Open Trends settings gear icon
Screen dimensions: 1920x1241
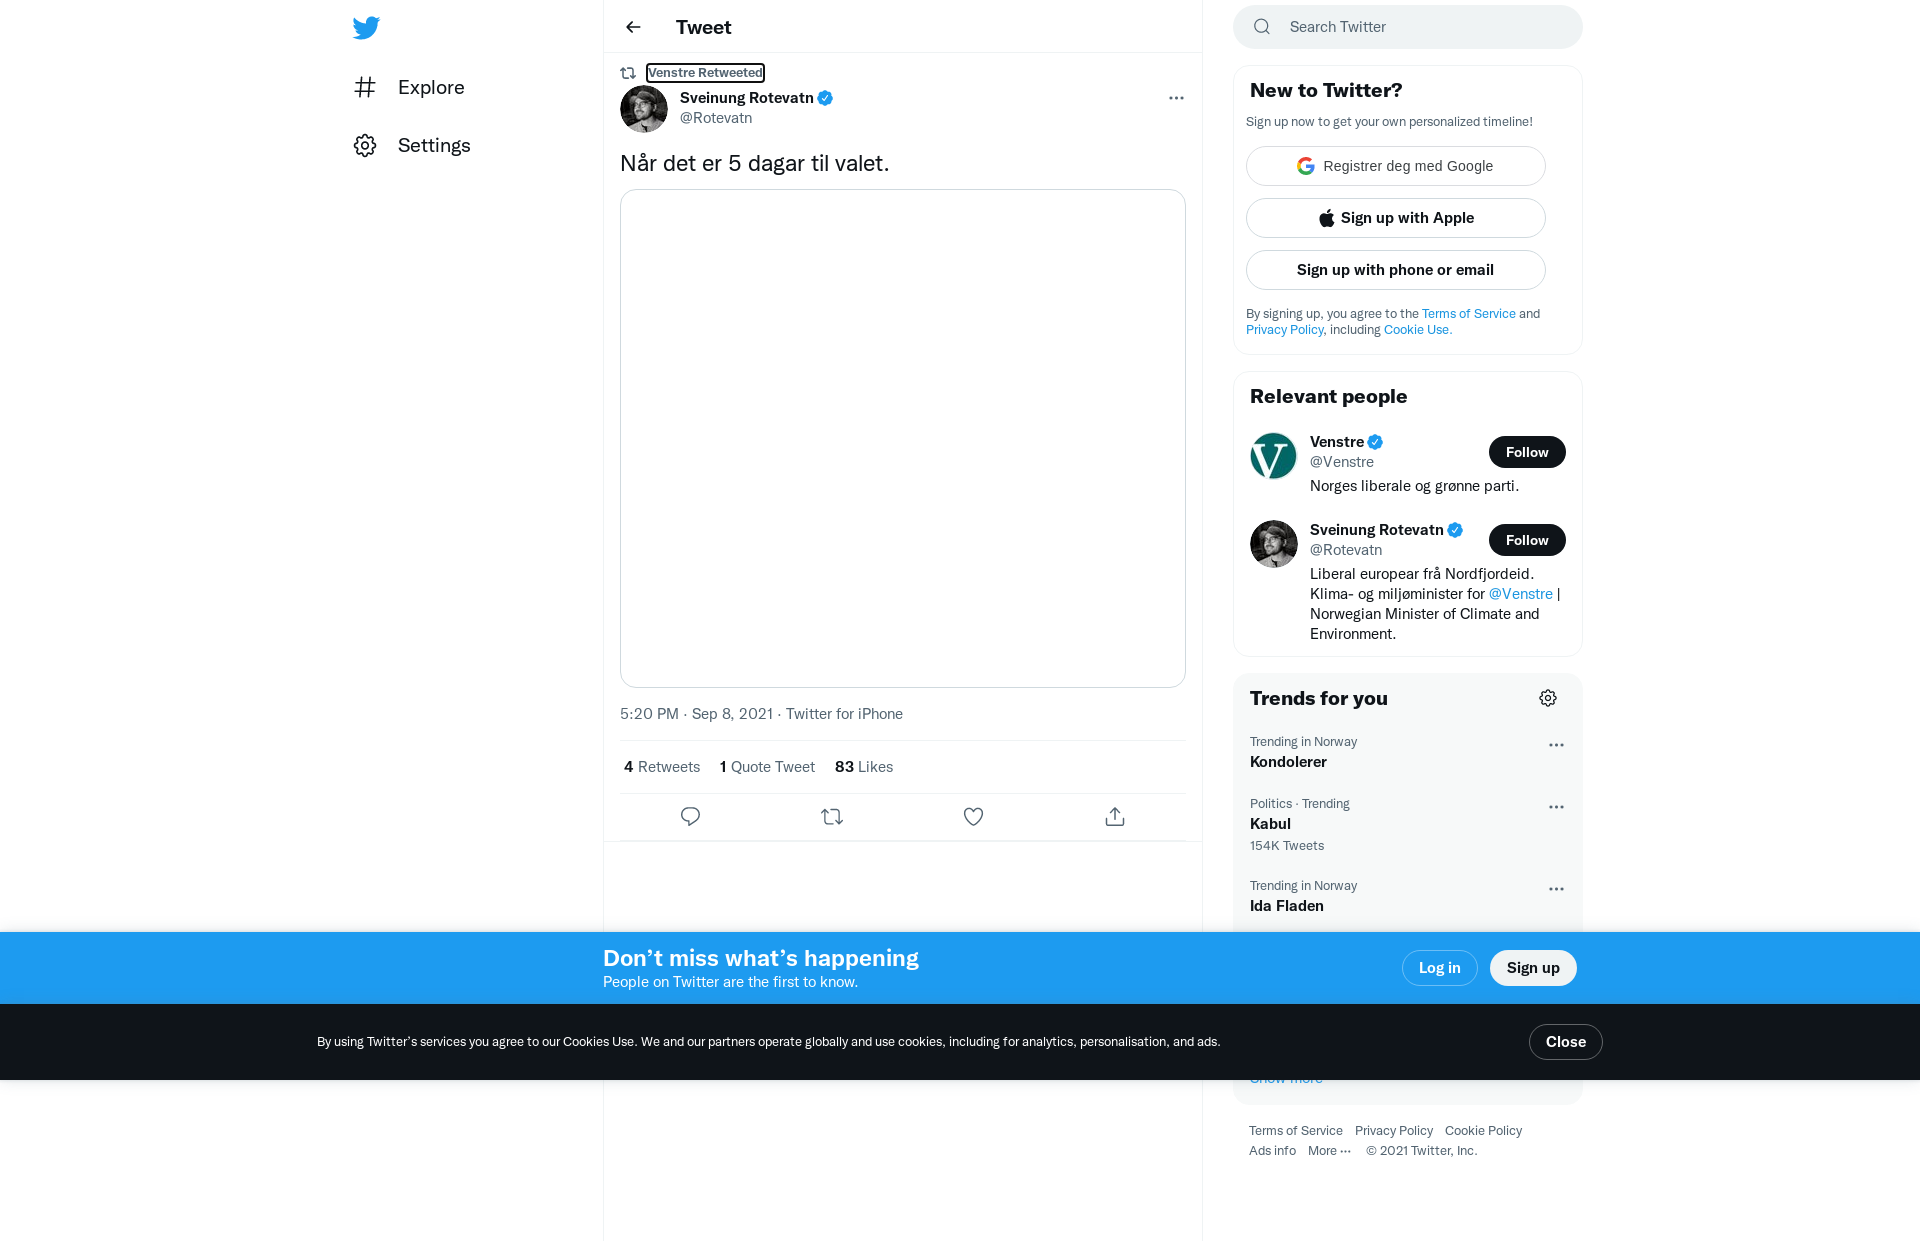tap(1548, 698)
